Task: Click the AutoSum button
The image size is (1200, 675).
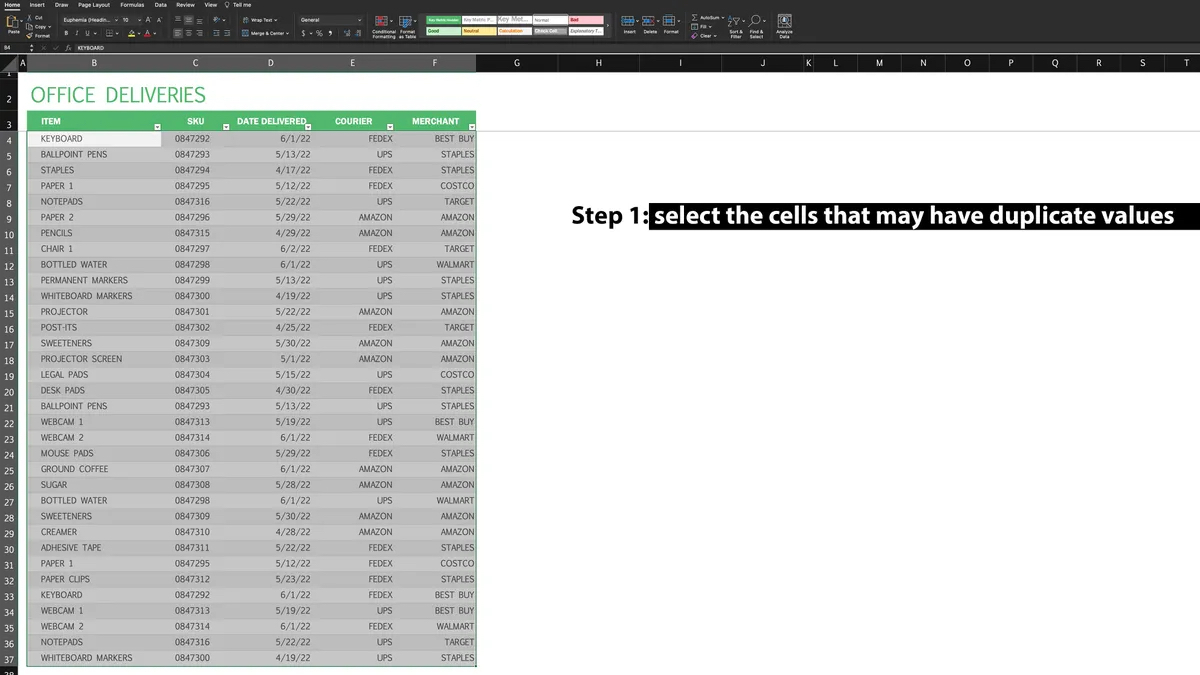Action: 707,17
